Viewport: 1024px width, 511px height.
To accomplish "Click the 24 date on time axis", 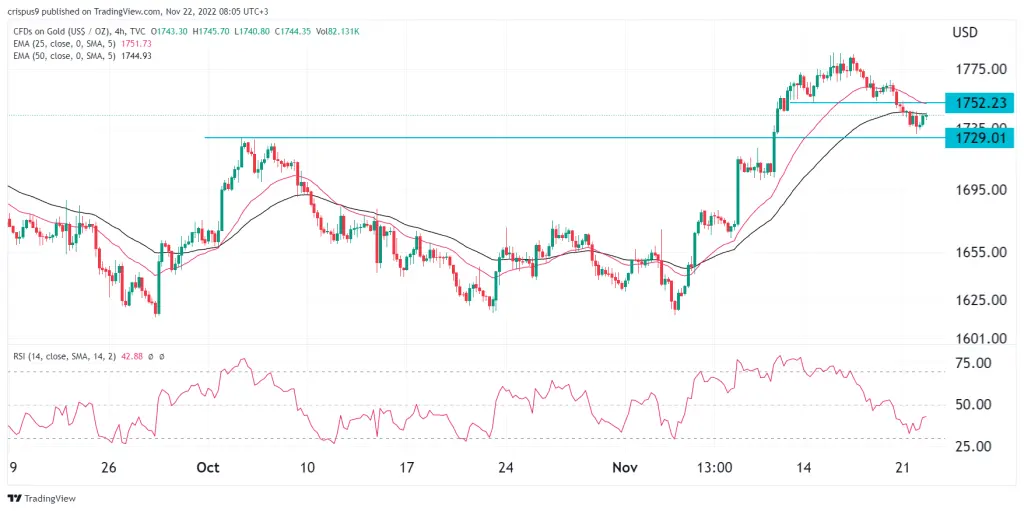I will point(506,468).
